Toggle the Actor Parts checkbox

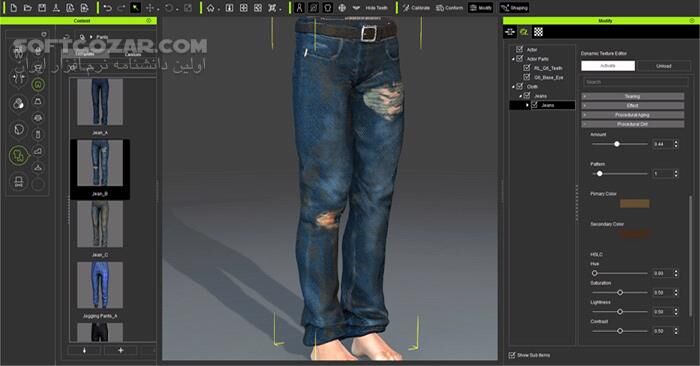[x=519, y=58]
